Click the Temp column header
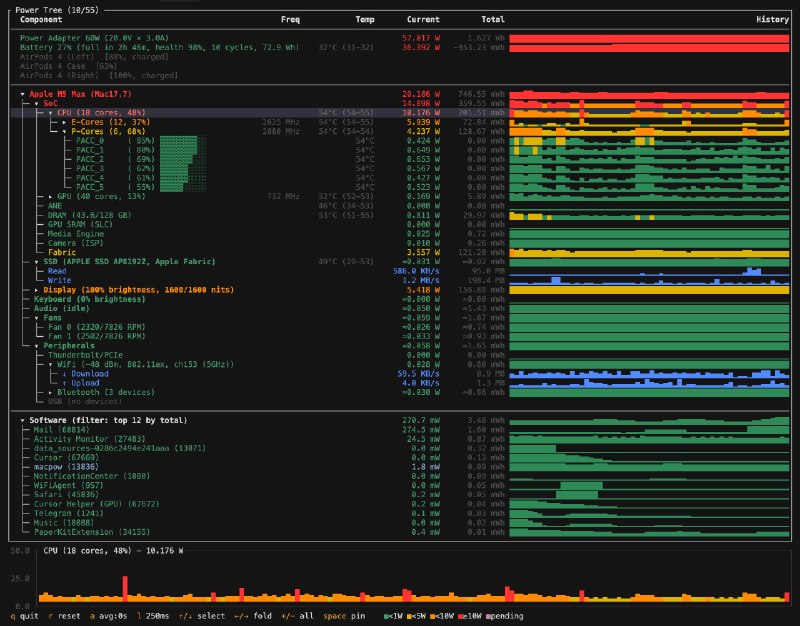800x626 pixels. 365,19
